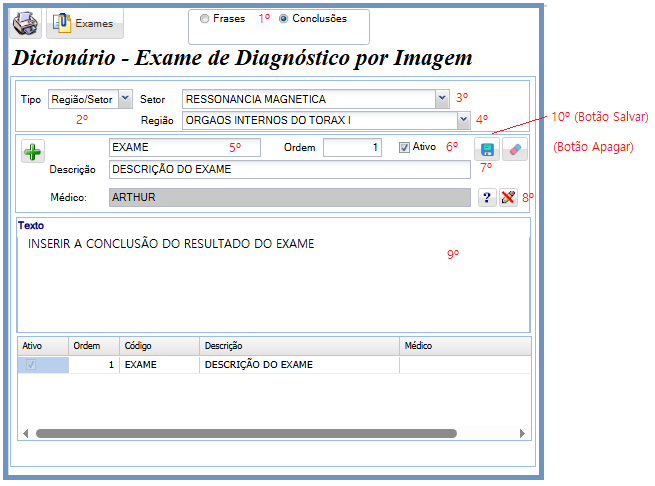Click the save floppy disk icon
The image size is (655, 486).
(x=486, y=150)
